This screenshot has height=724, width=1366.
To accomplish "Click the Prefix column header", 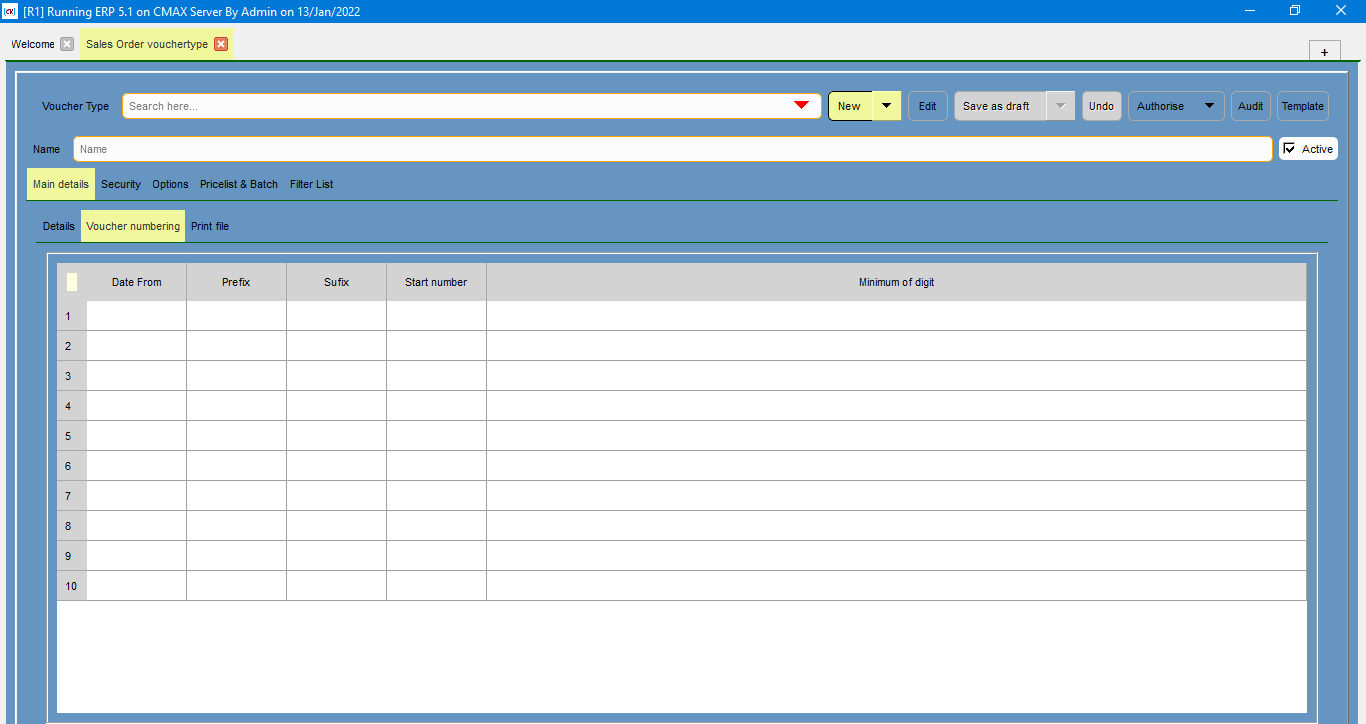I will click(236, 282).
